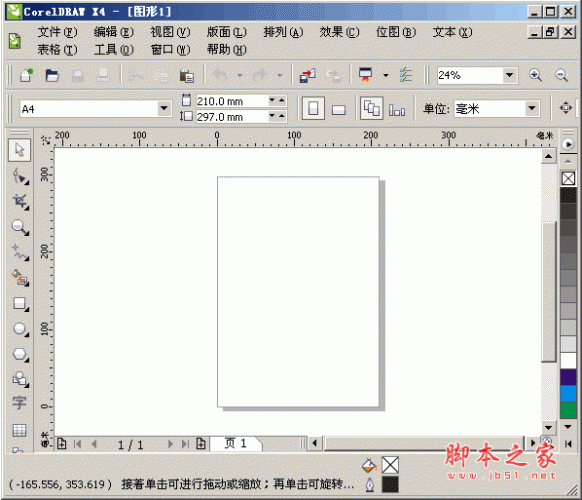This screenshot has height=500, width=582.
Task: Open the color palette flyout arrow at top
Action: click(x=568, y=144)
